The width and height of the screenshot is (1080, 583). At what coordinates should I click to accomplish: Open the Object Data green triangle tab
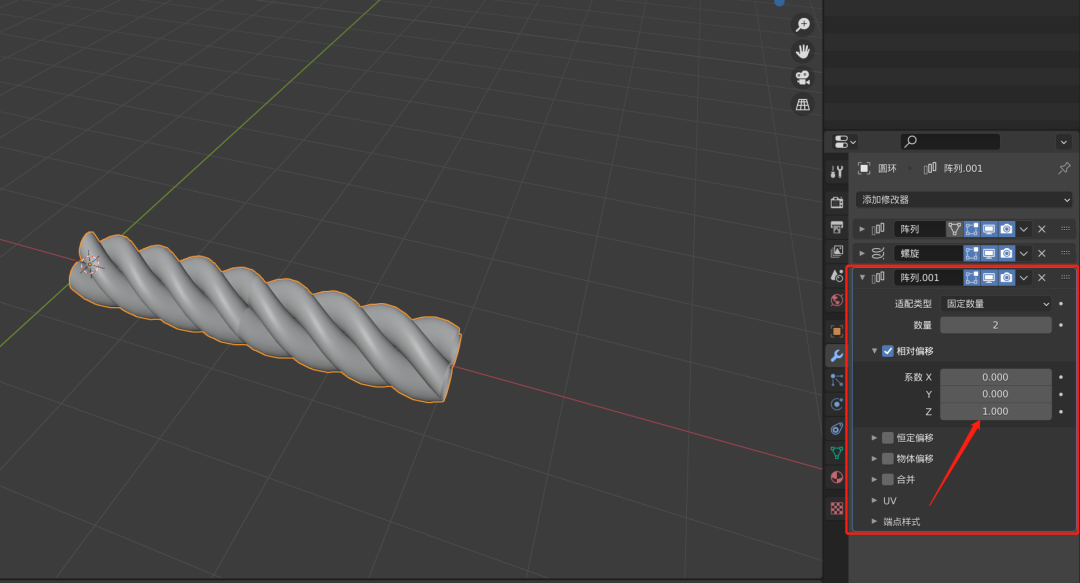837,453
